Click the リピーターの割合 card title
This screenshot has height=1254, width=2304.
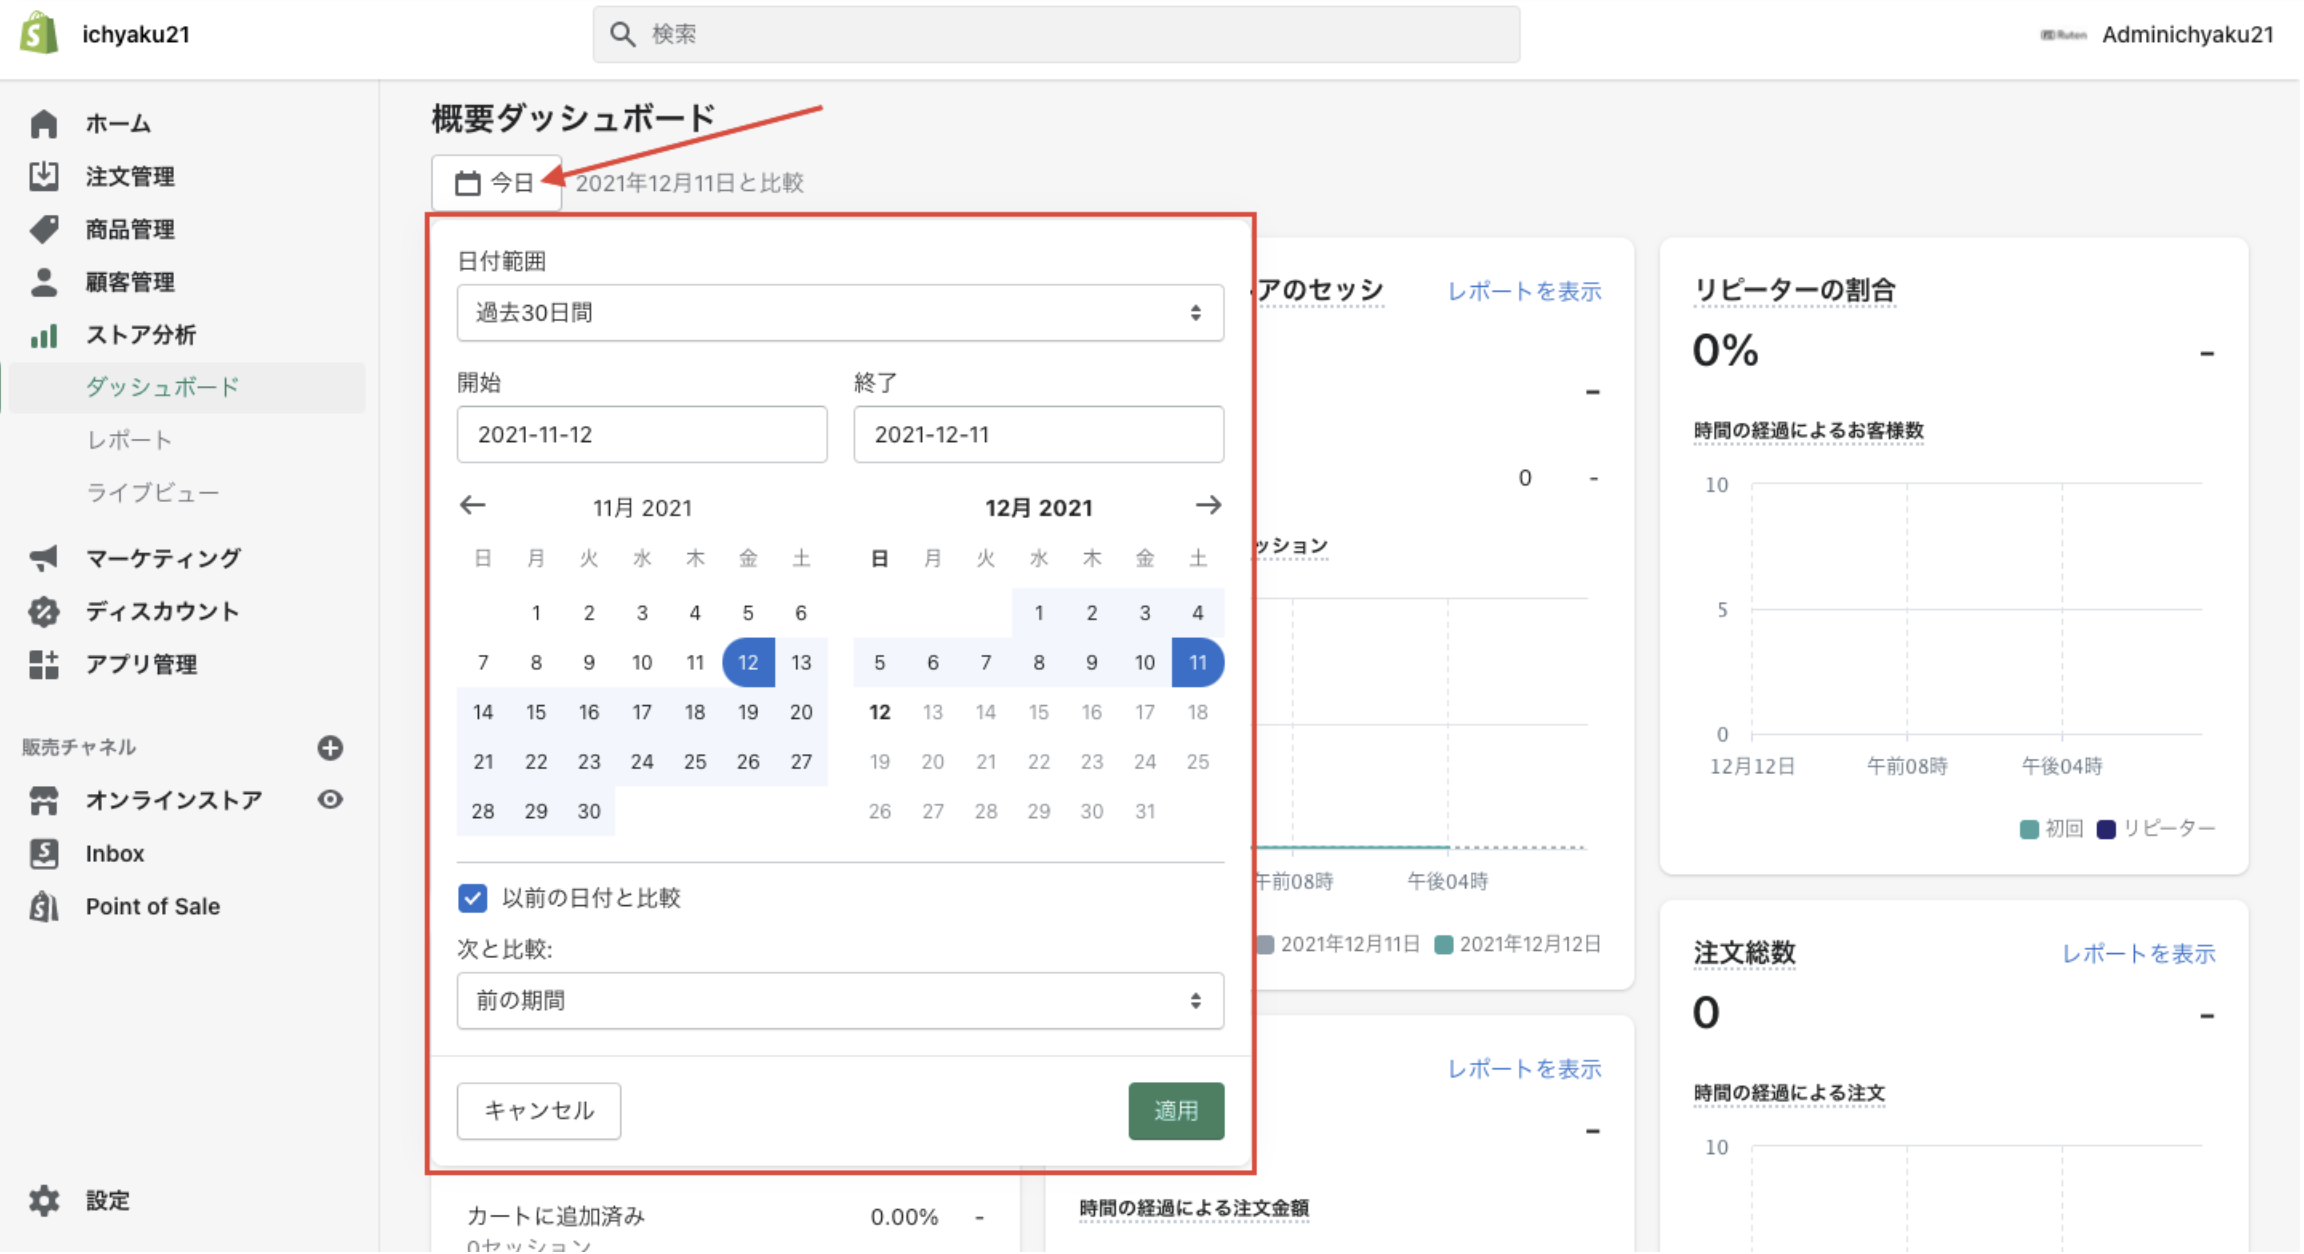1795,291
